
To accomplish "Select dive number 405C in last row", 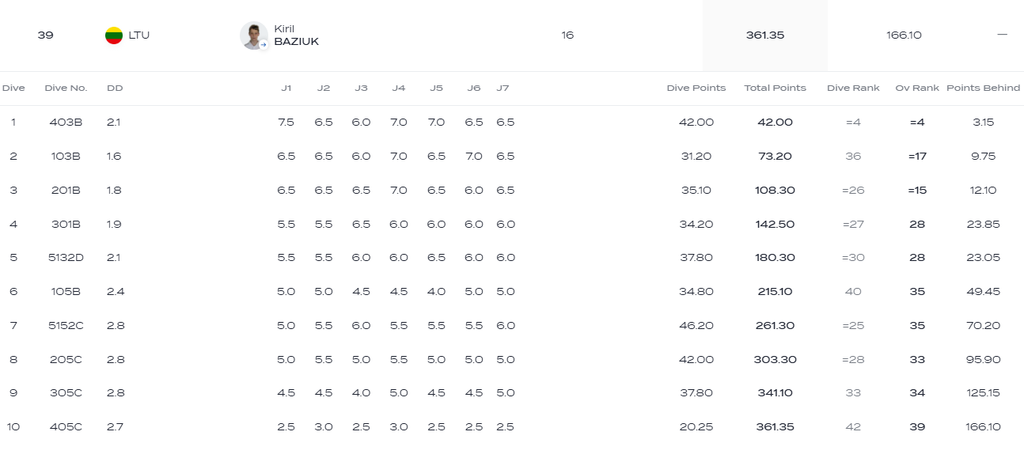I will point(66,427).
